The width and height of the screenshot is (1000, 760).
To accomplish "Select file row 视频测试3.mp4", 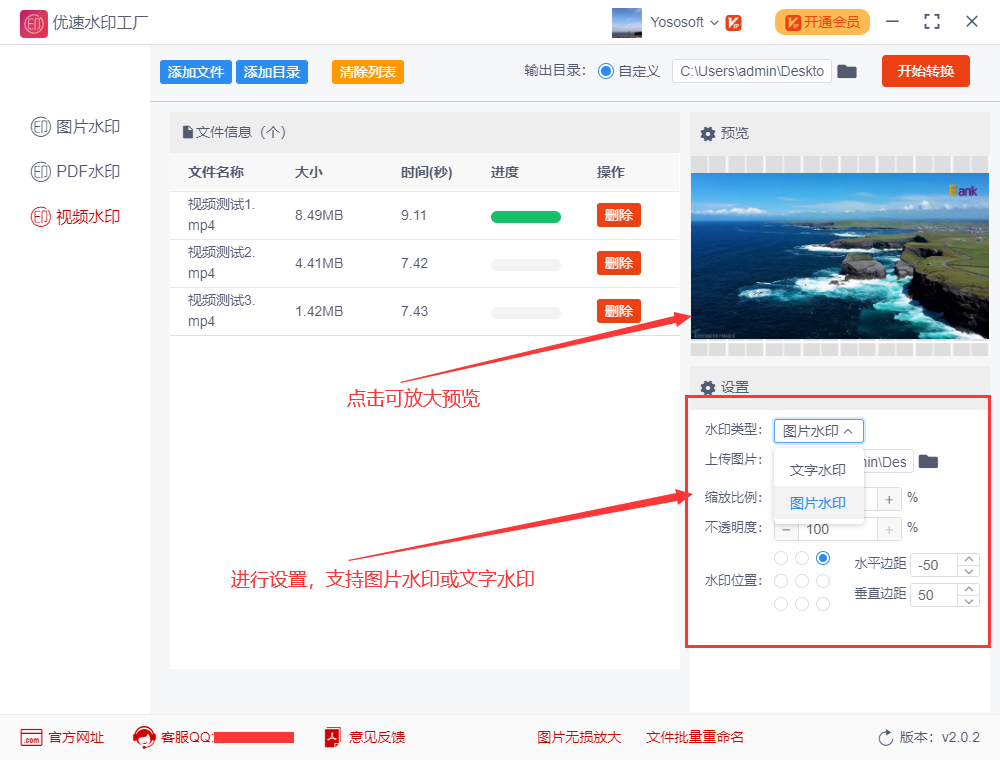I will 424,311.
